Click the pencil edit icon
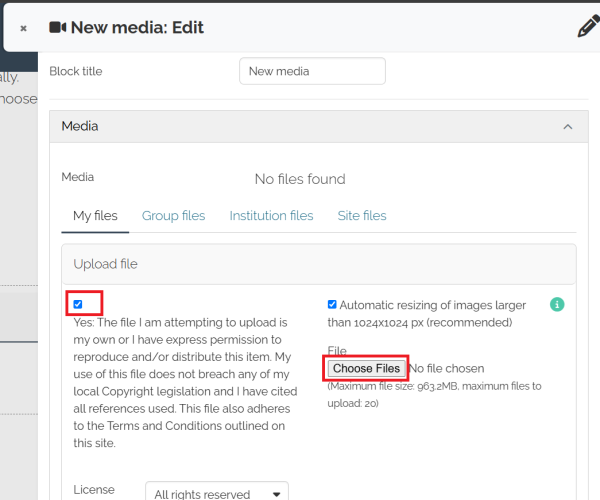Screen dimensions: 600x500 [x=589, y=26]
